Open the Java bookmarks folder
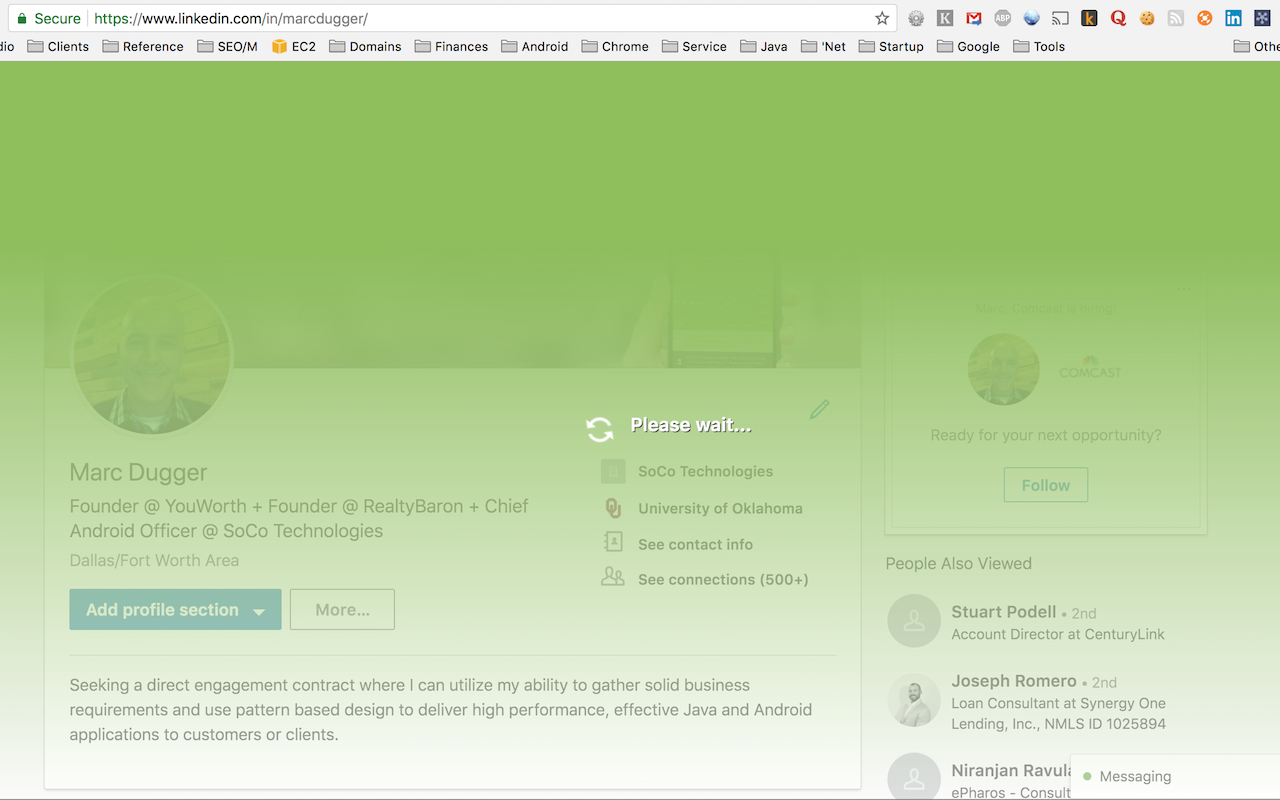This screenshot has height=800, width=1280. [764, 46]
